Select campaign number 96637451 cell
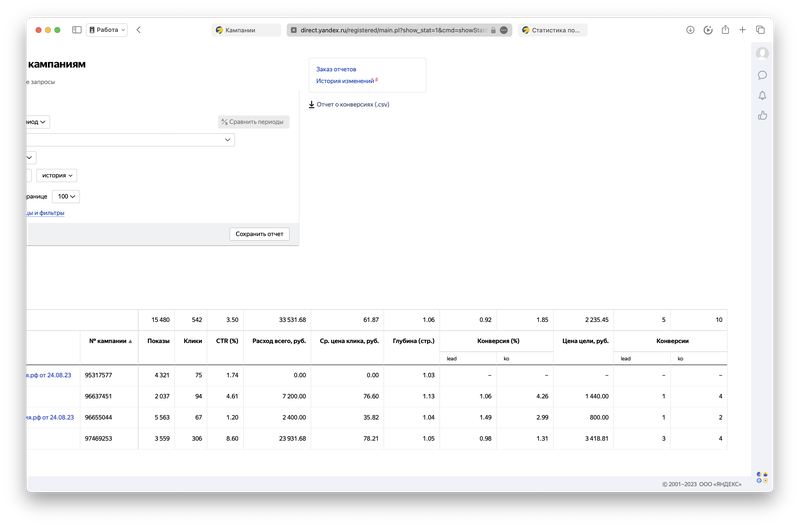This screenshot has width=800, height=527. click(98, 396)
